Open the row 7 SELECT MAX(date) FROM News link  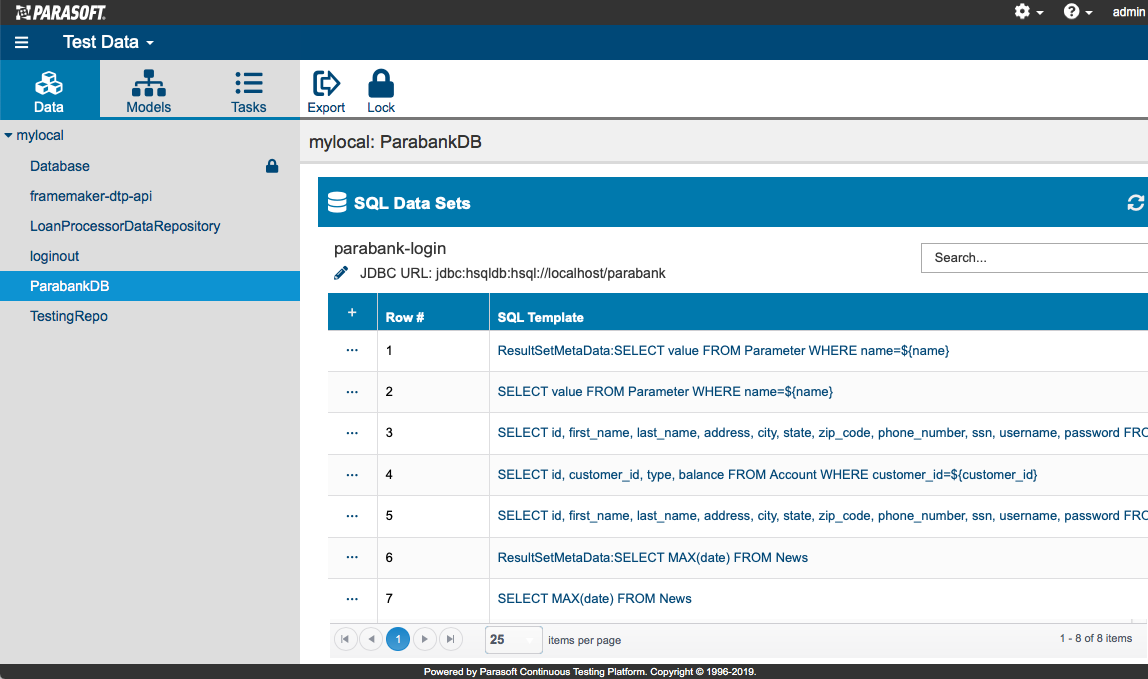pos(594,598)
